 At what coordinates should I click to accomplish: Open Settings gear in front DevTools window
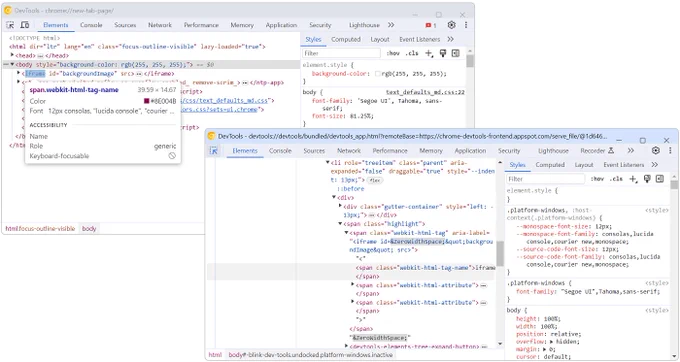656,150
